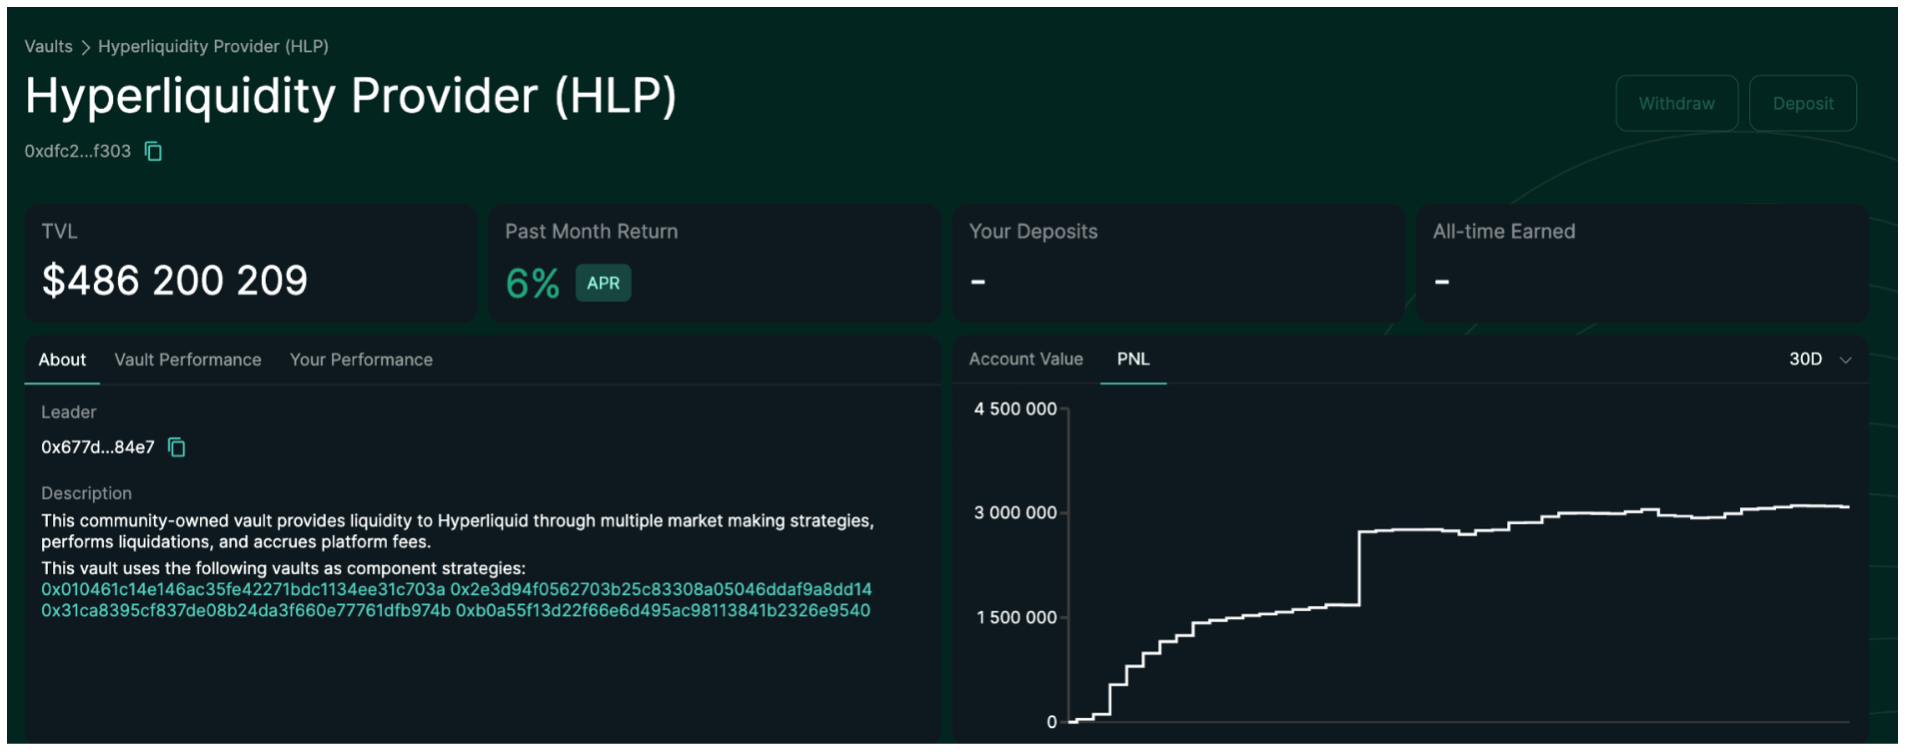Open component vault link starting 0x010461c14e
The width and height of the screenshot is (1906, 754).
click(243, 590)
